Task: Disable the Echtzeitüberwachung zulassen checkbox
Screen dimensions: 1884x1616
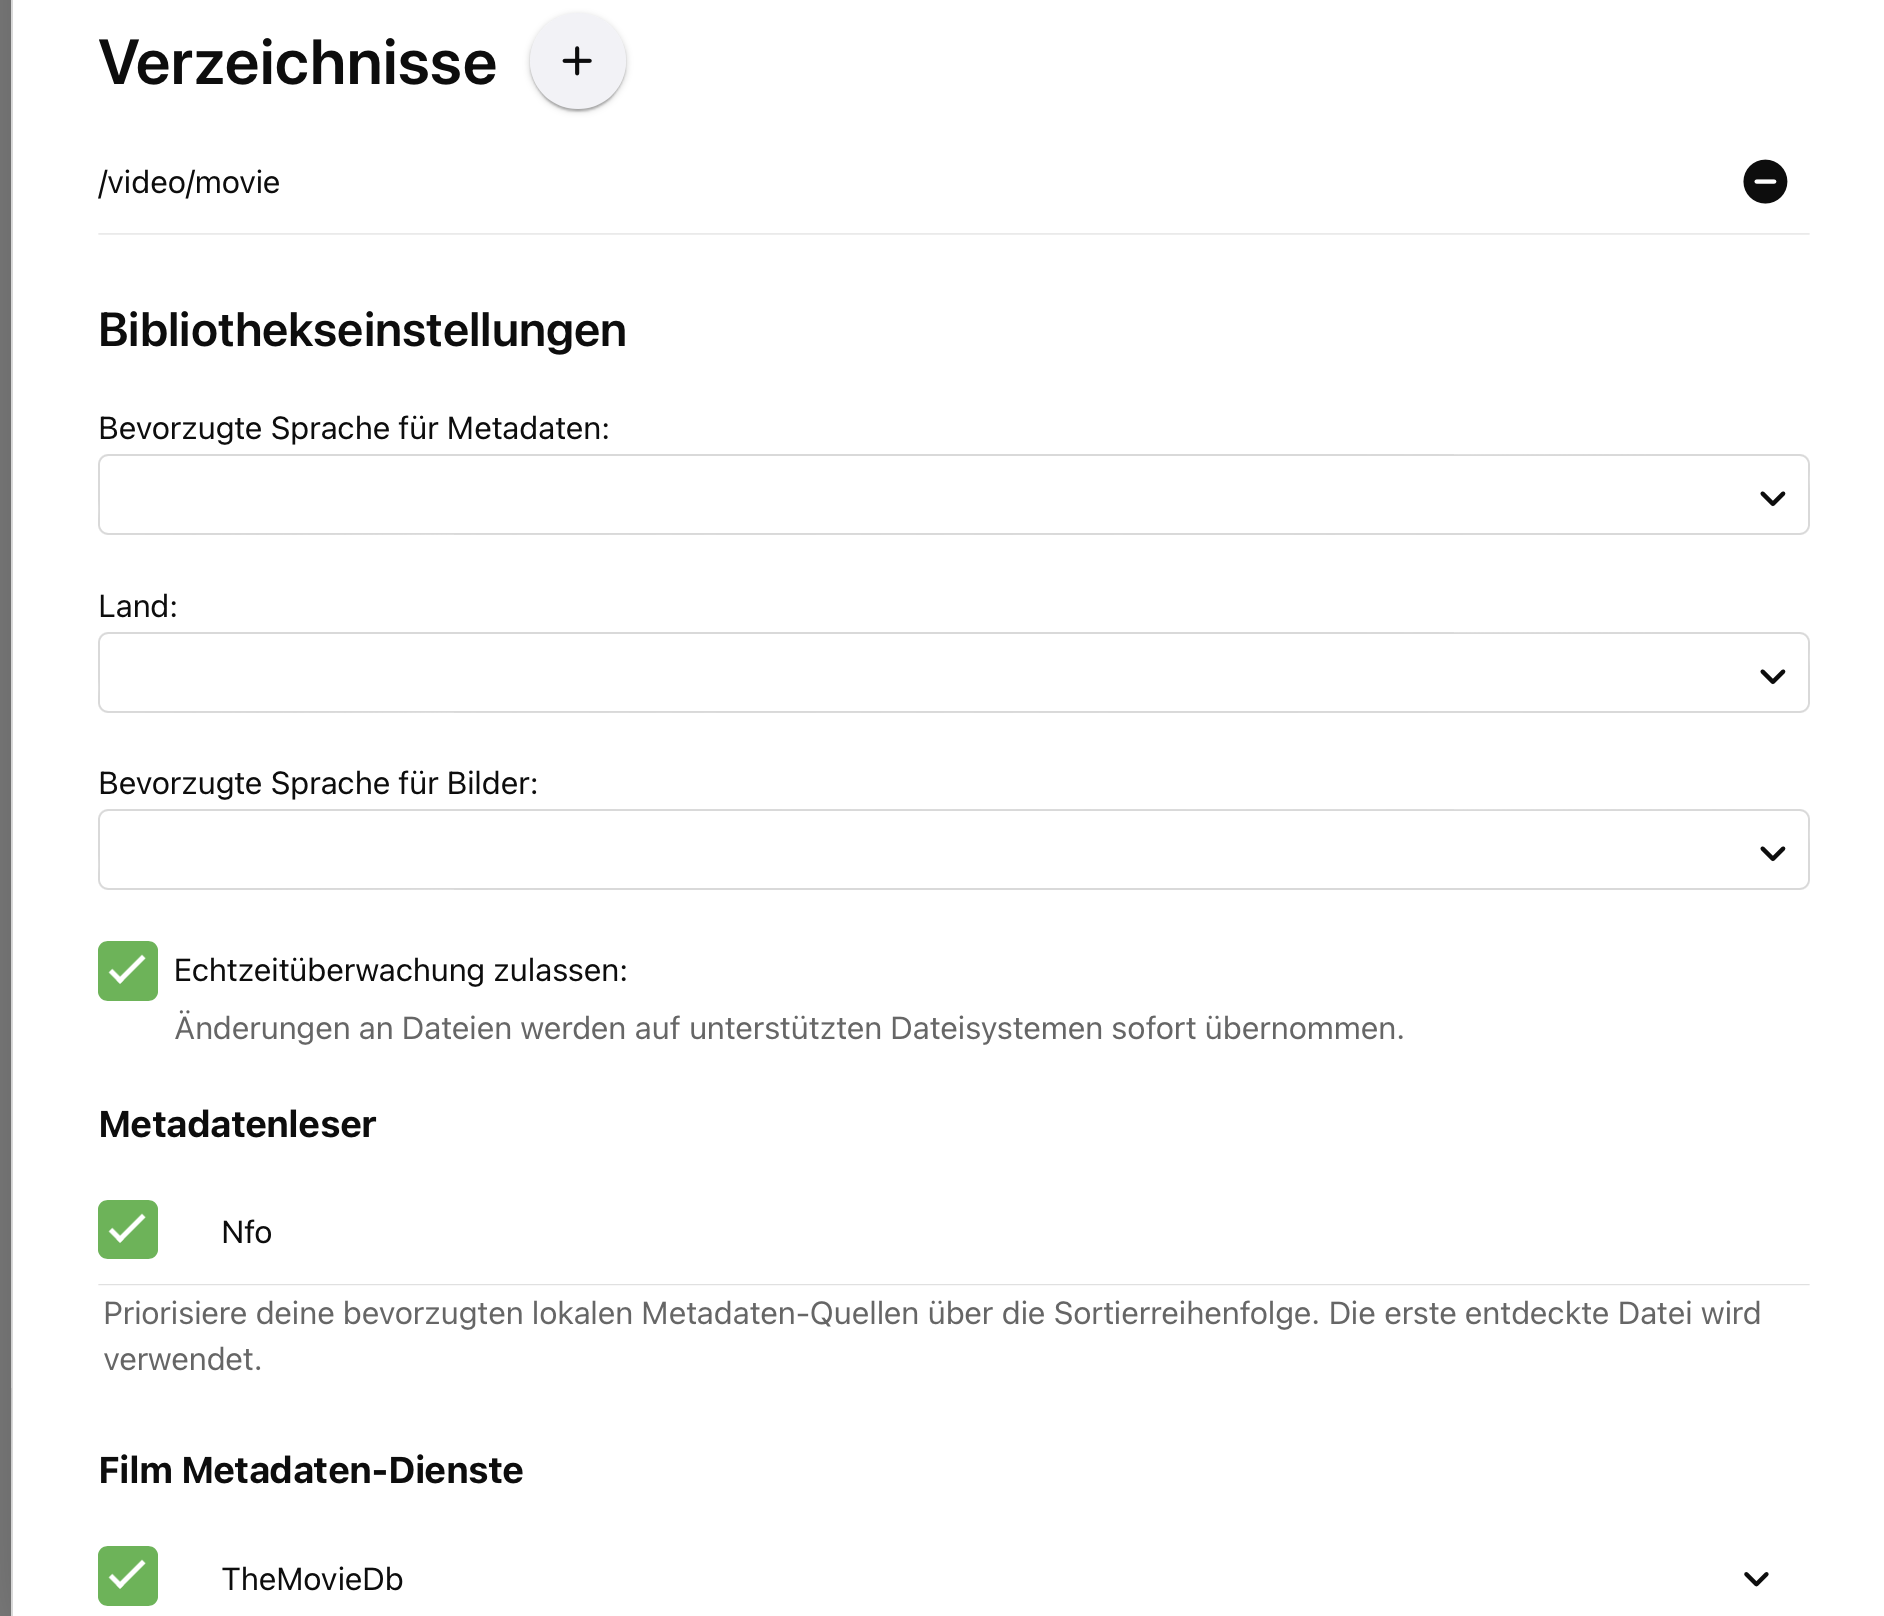Action: point(128,971)
